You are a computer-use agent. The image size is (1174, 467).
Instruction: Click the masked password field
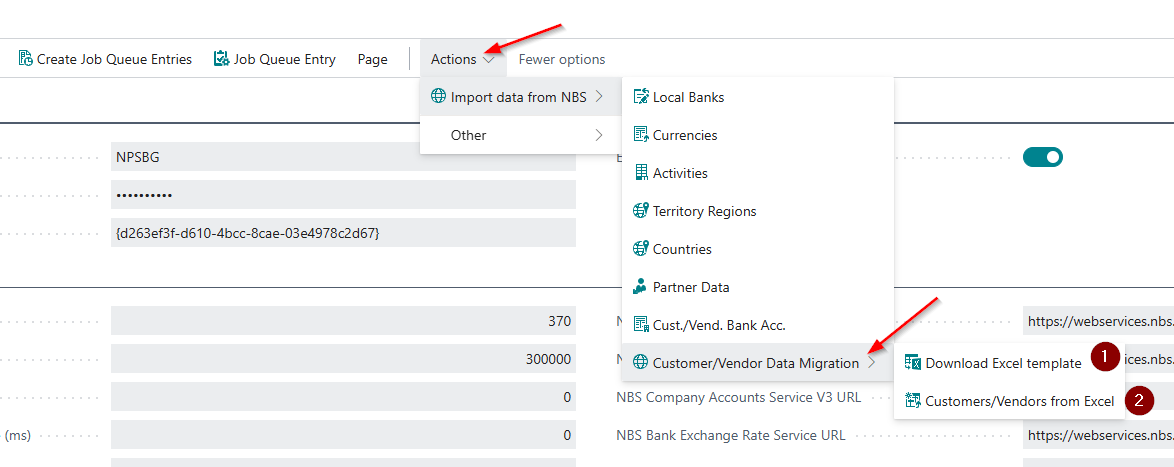click(343, 195)
